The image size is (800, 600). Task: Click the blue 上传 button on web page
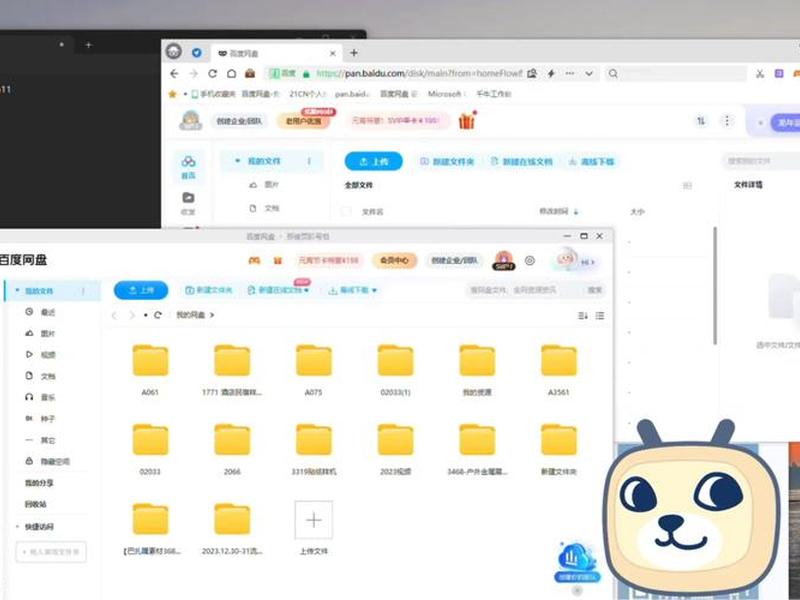coord(373,161)
